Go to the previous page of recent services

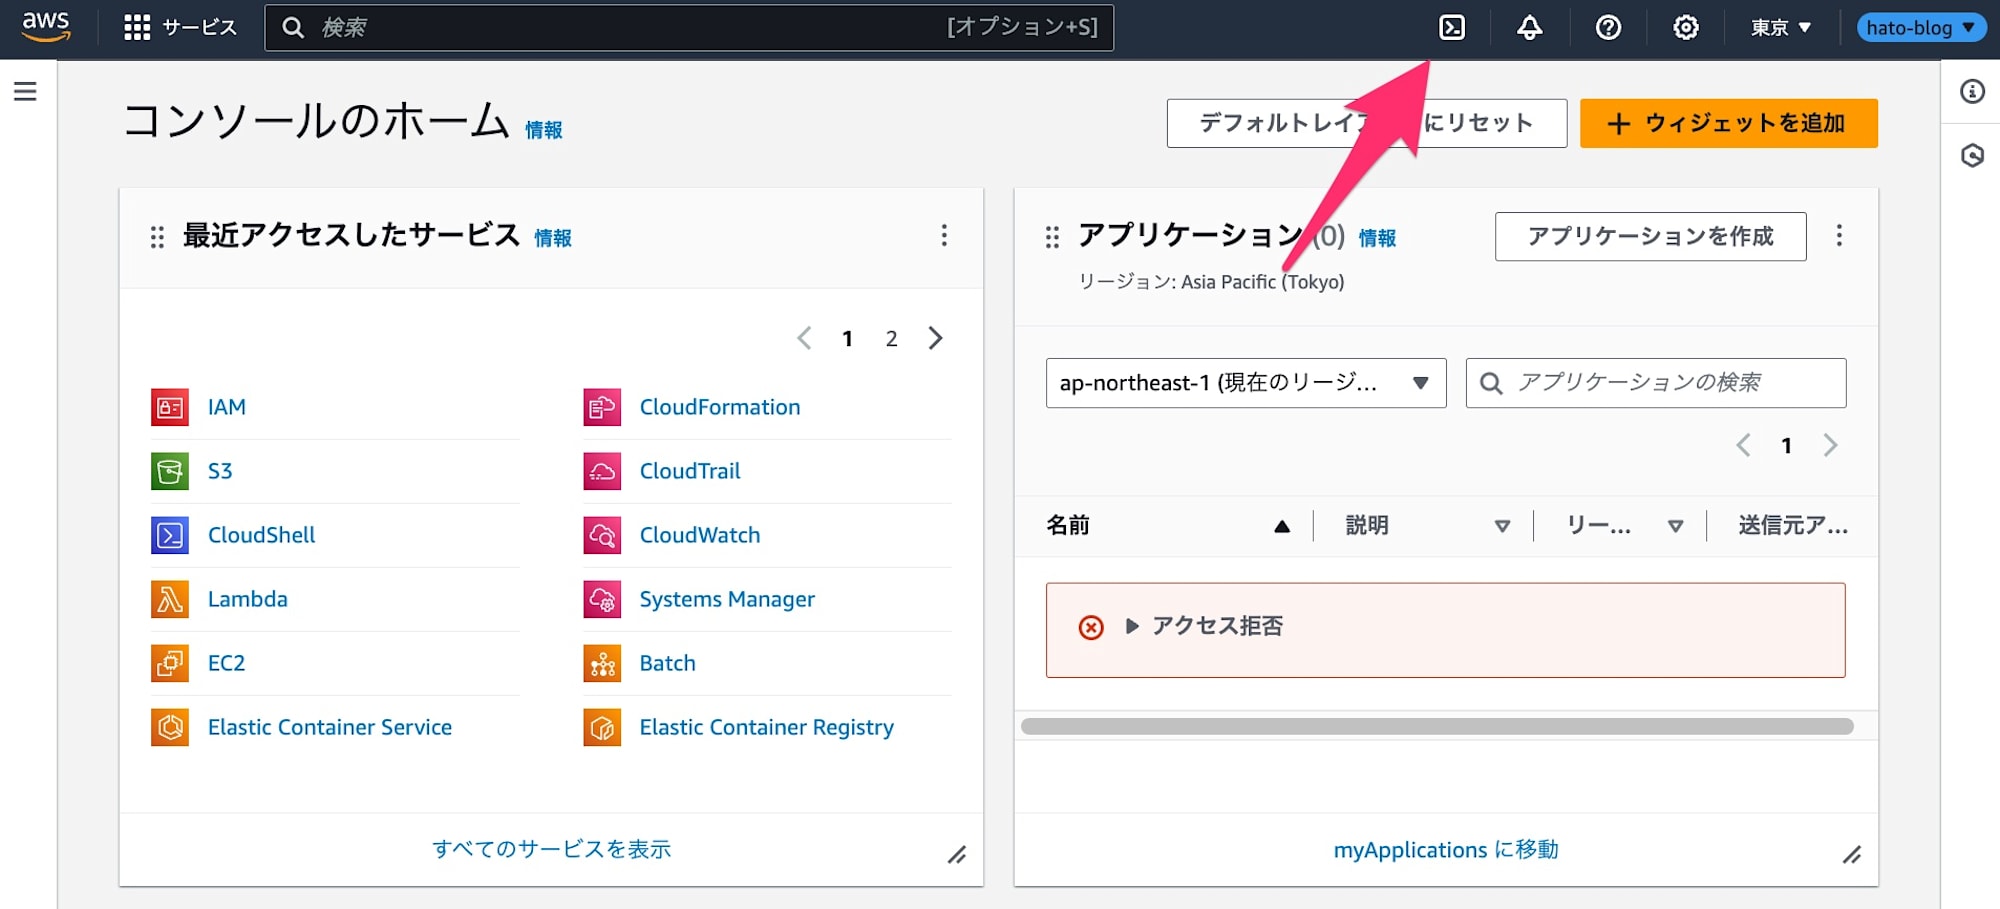click(x=804, y=338)
